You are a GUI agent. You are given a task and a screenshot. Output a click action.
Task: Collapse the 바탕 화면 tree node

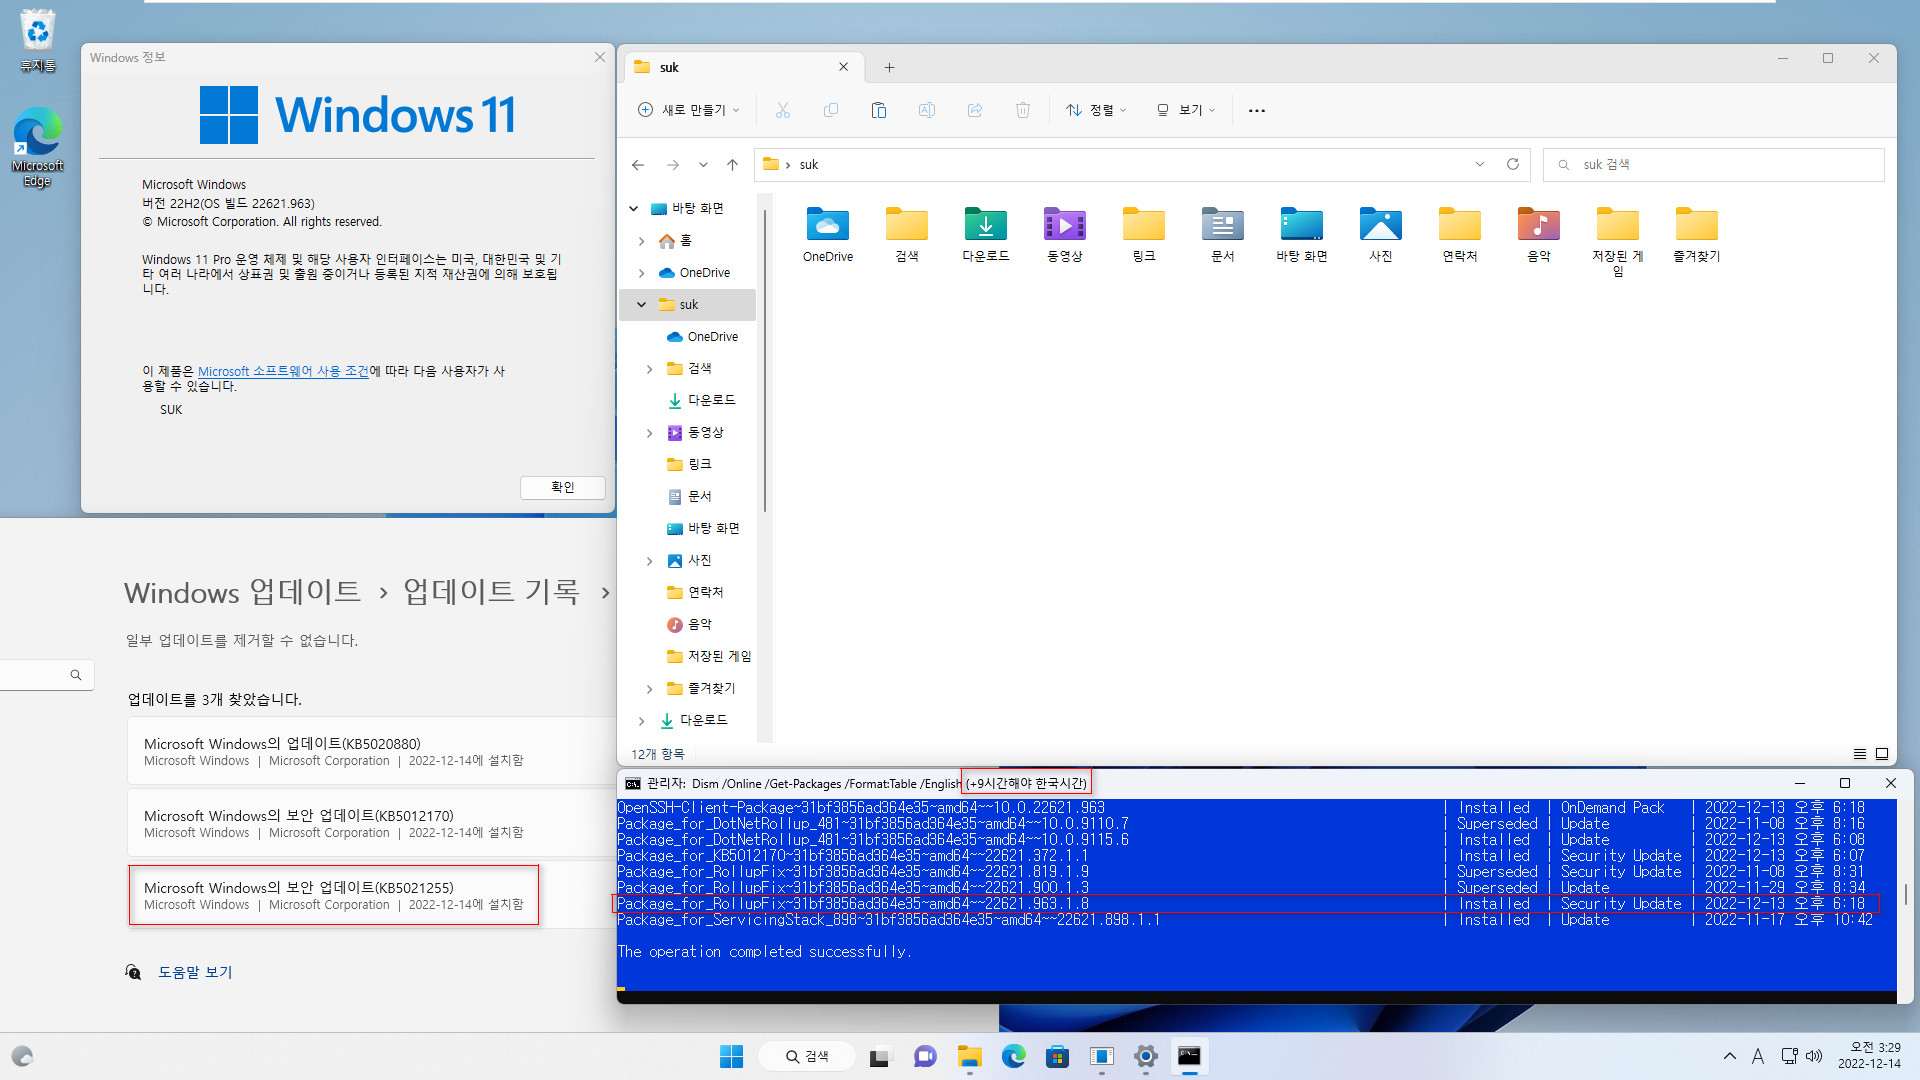pyautogui.click(x=633, y=208)
